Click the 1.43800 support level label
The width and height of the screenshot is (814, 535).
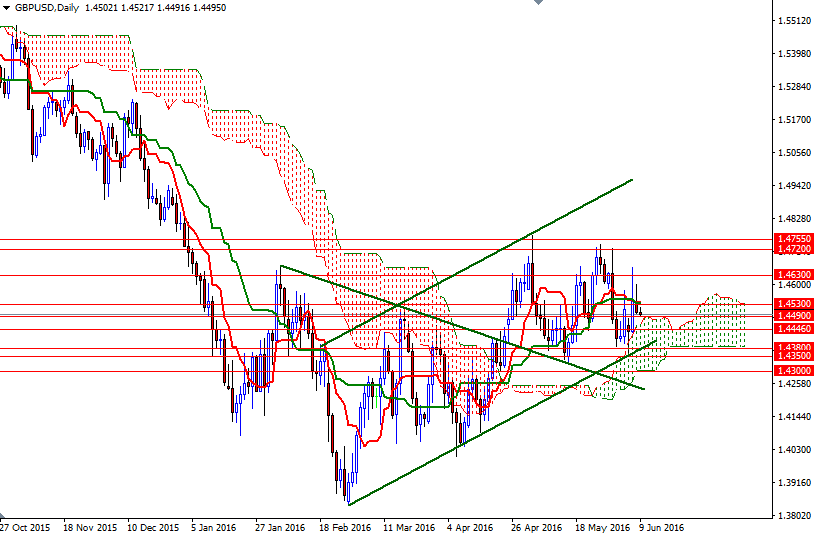click(793, 347)
